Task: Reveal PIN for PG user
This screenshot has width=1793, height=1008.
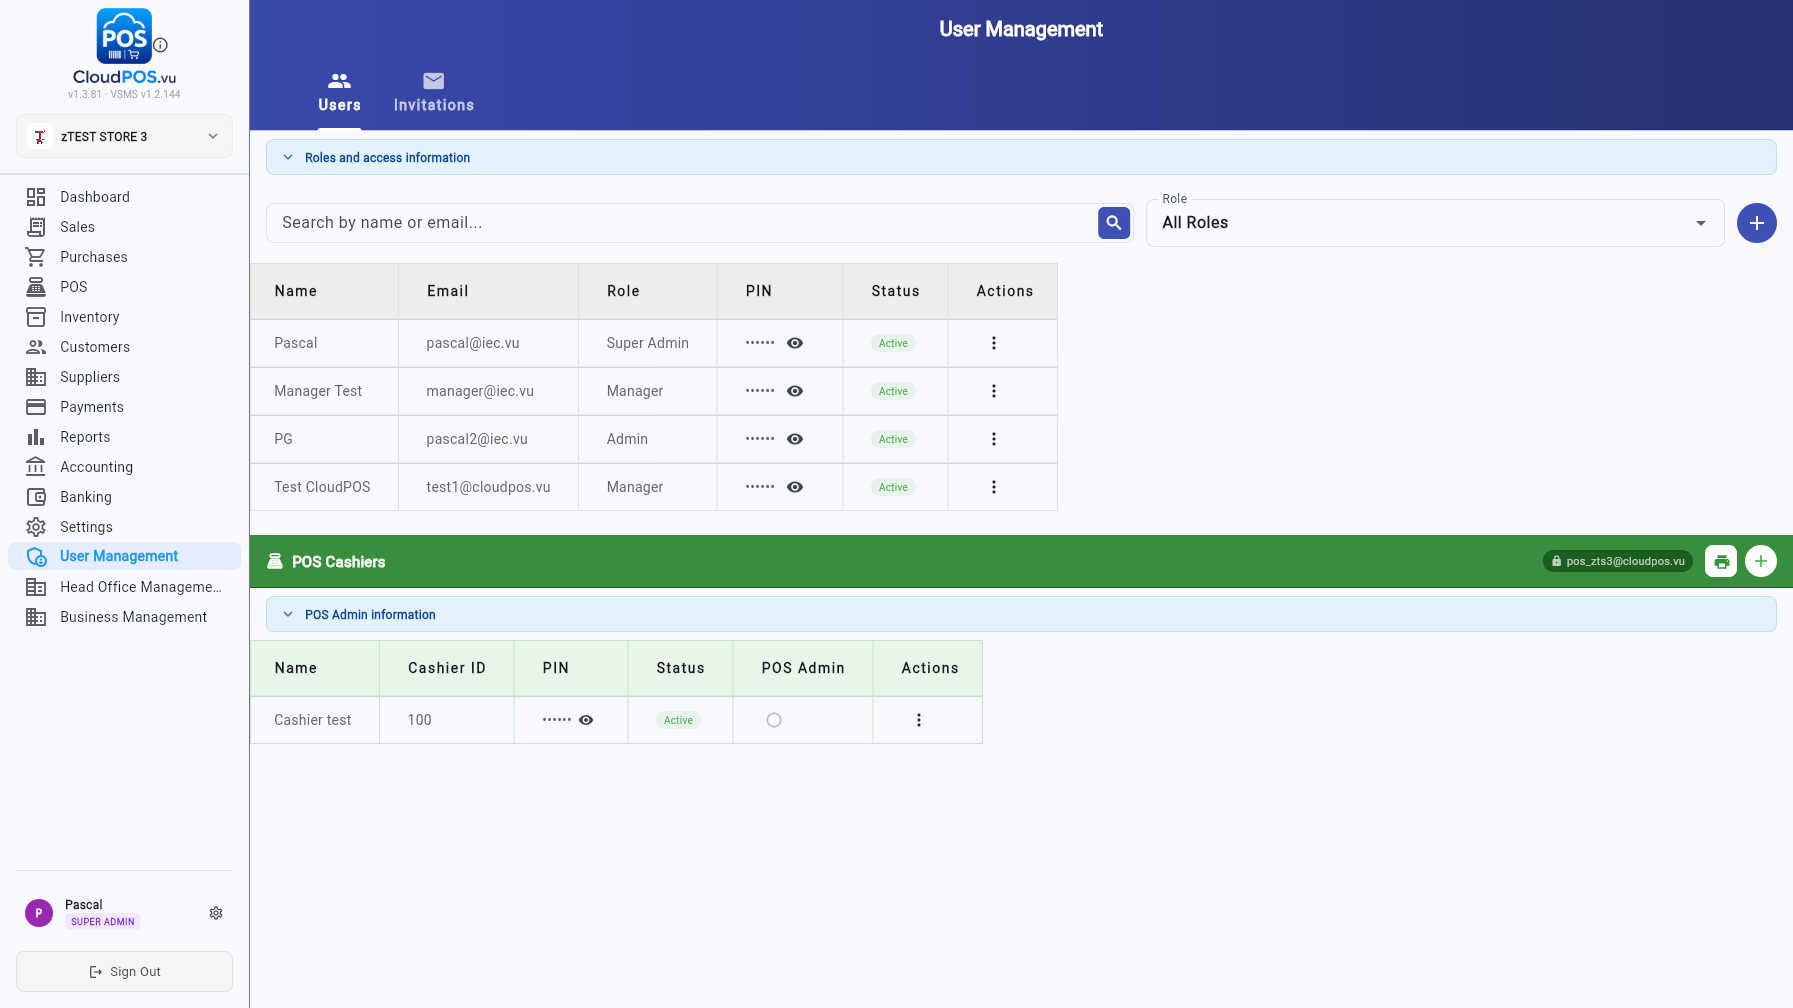Action: point(795,439)
